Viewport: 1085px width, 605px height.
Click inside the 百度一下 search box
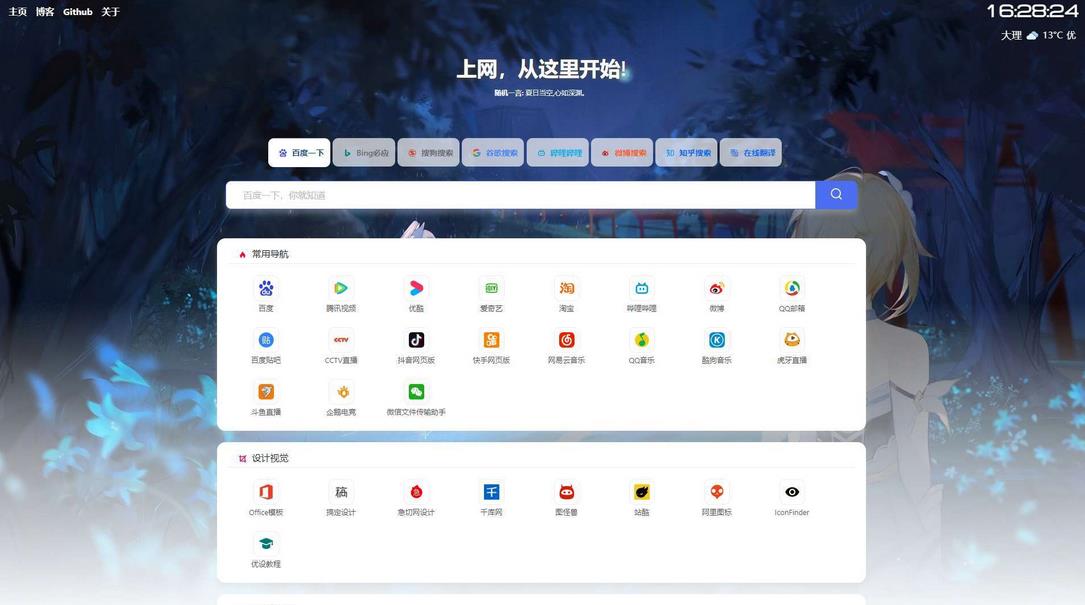tap(520, 193)
